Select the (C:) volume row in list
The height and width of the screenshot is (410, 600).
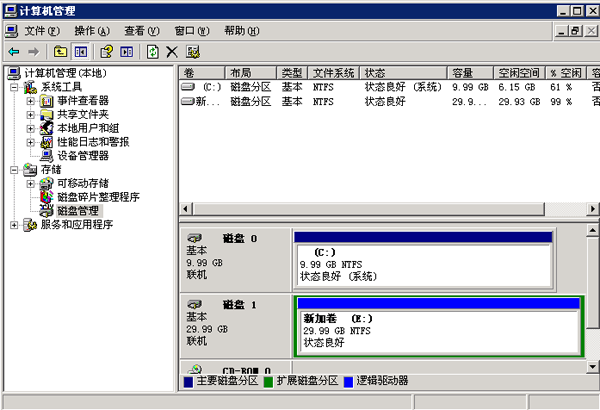tap(205, 87)
